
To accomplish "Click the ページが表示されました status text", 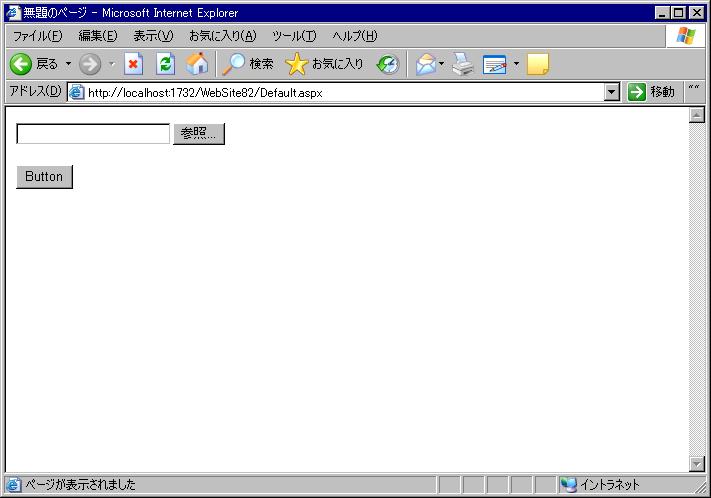I will click(80, 485).
